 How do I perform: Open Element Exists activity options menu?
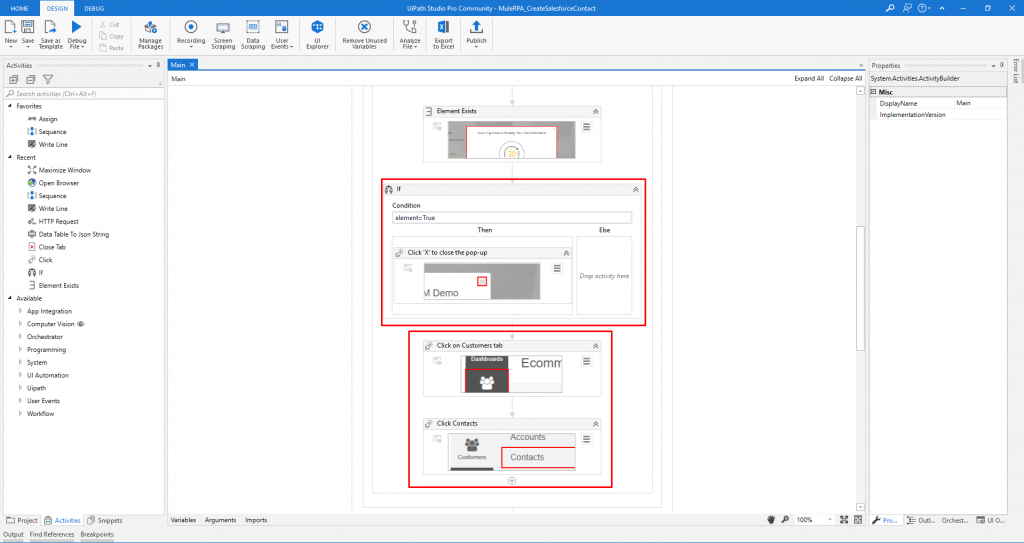tap(586, 127)
